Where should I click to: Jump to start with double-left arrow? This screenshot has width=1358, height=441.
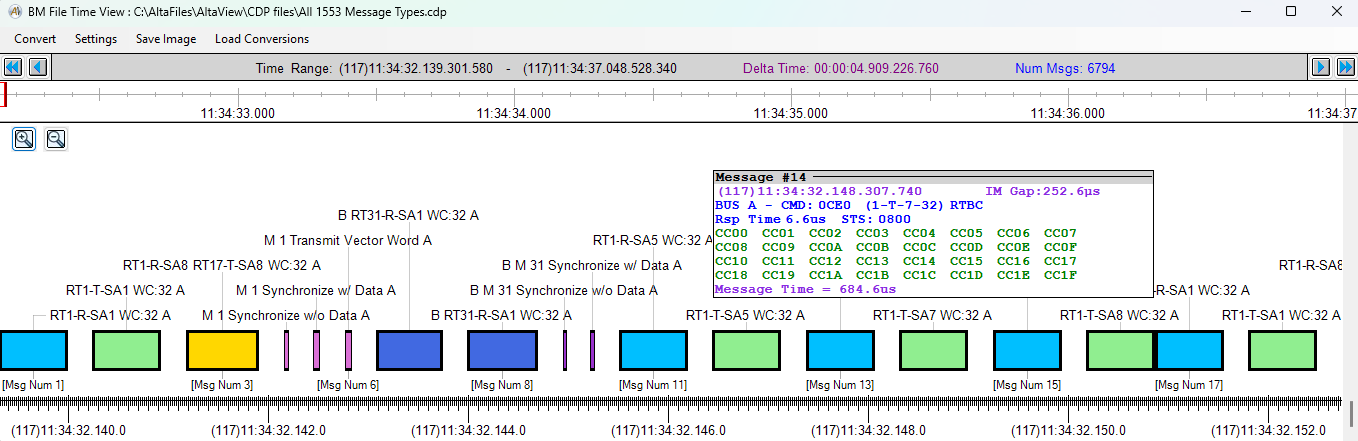point(13,67)
